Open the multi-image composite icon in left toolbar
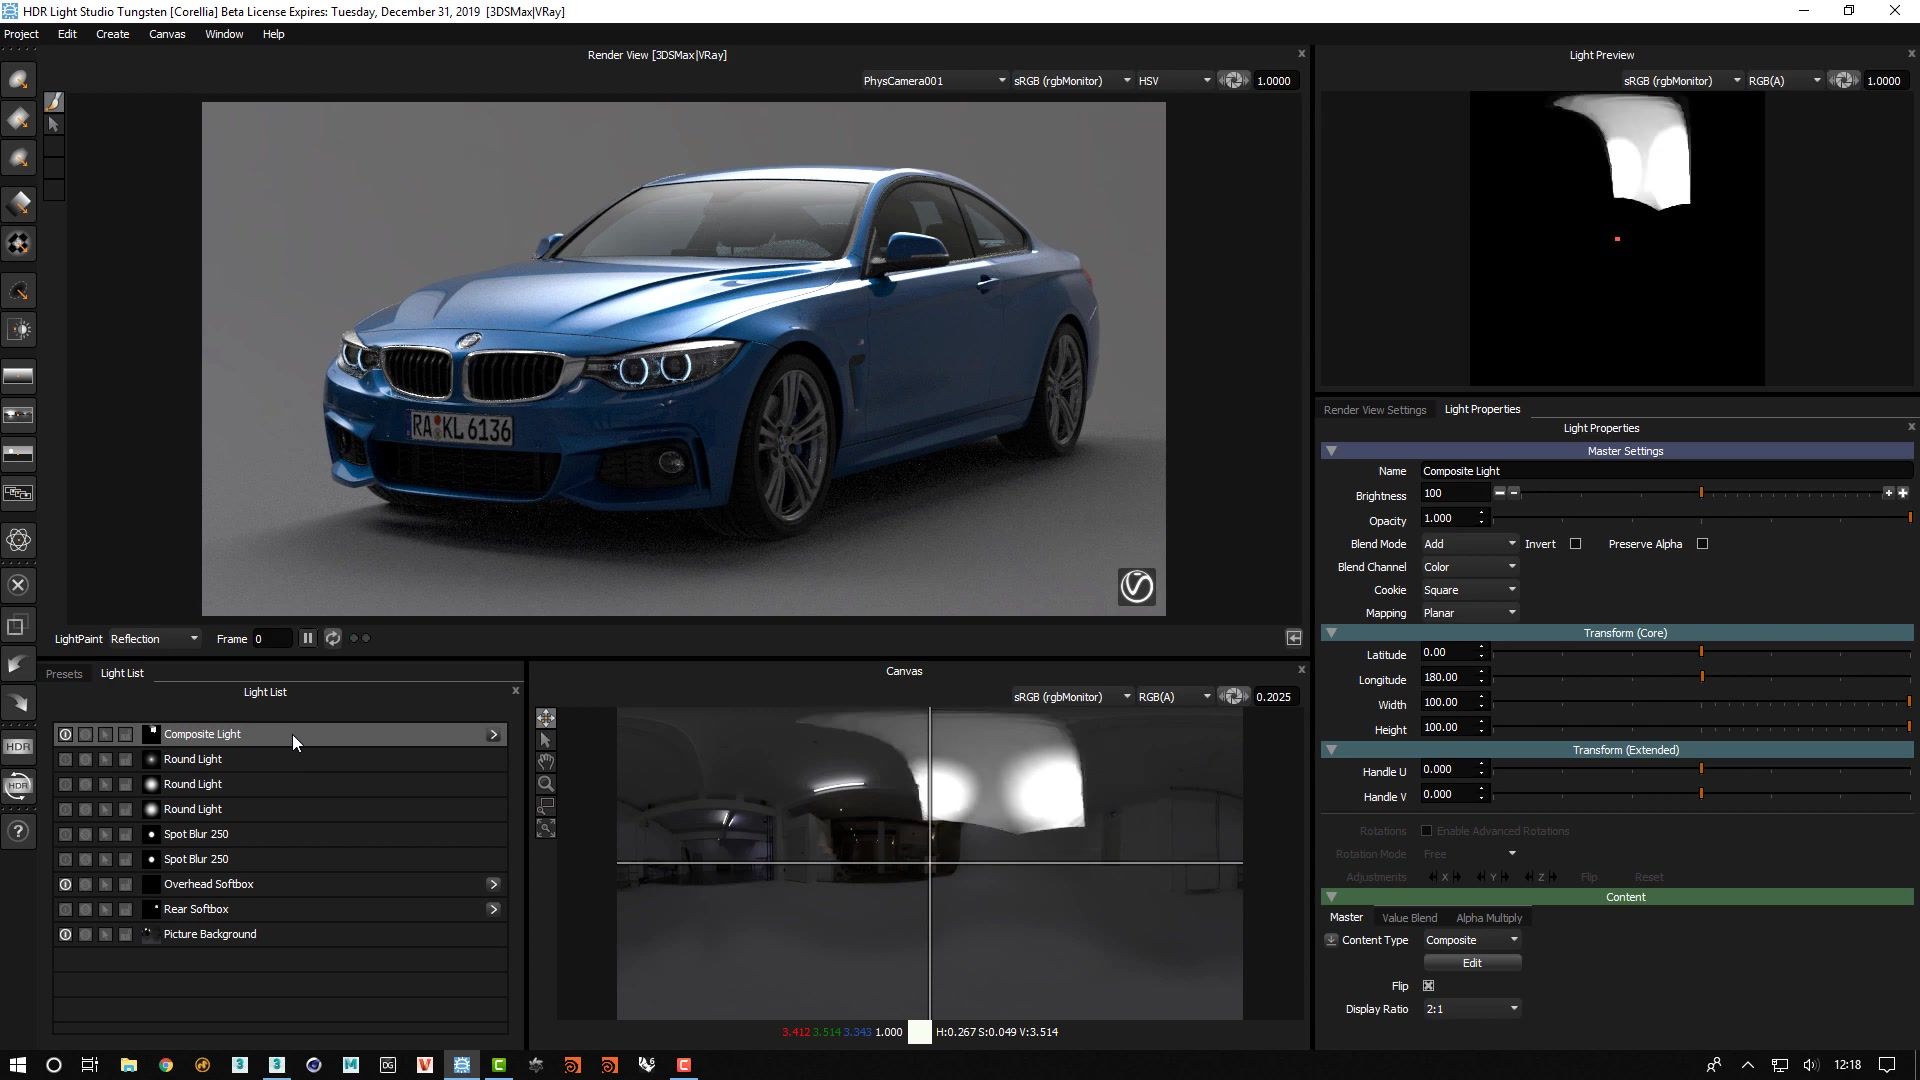The image size is (1920, 1080). click(19, 493)
